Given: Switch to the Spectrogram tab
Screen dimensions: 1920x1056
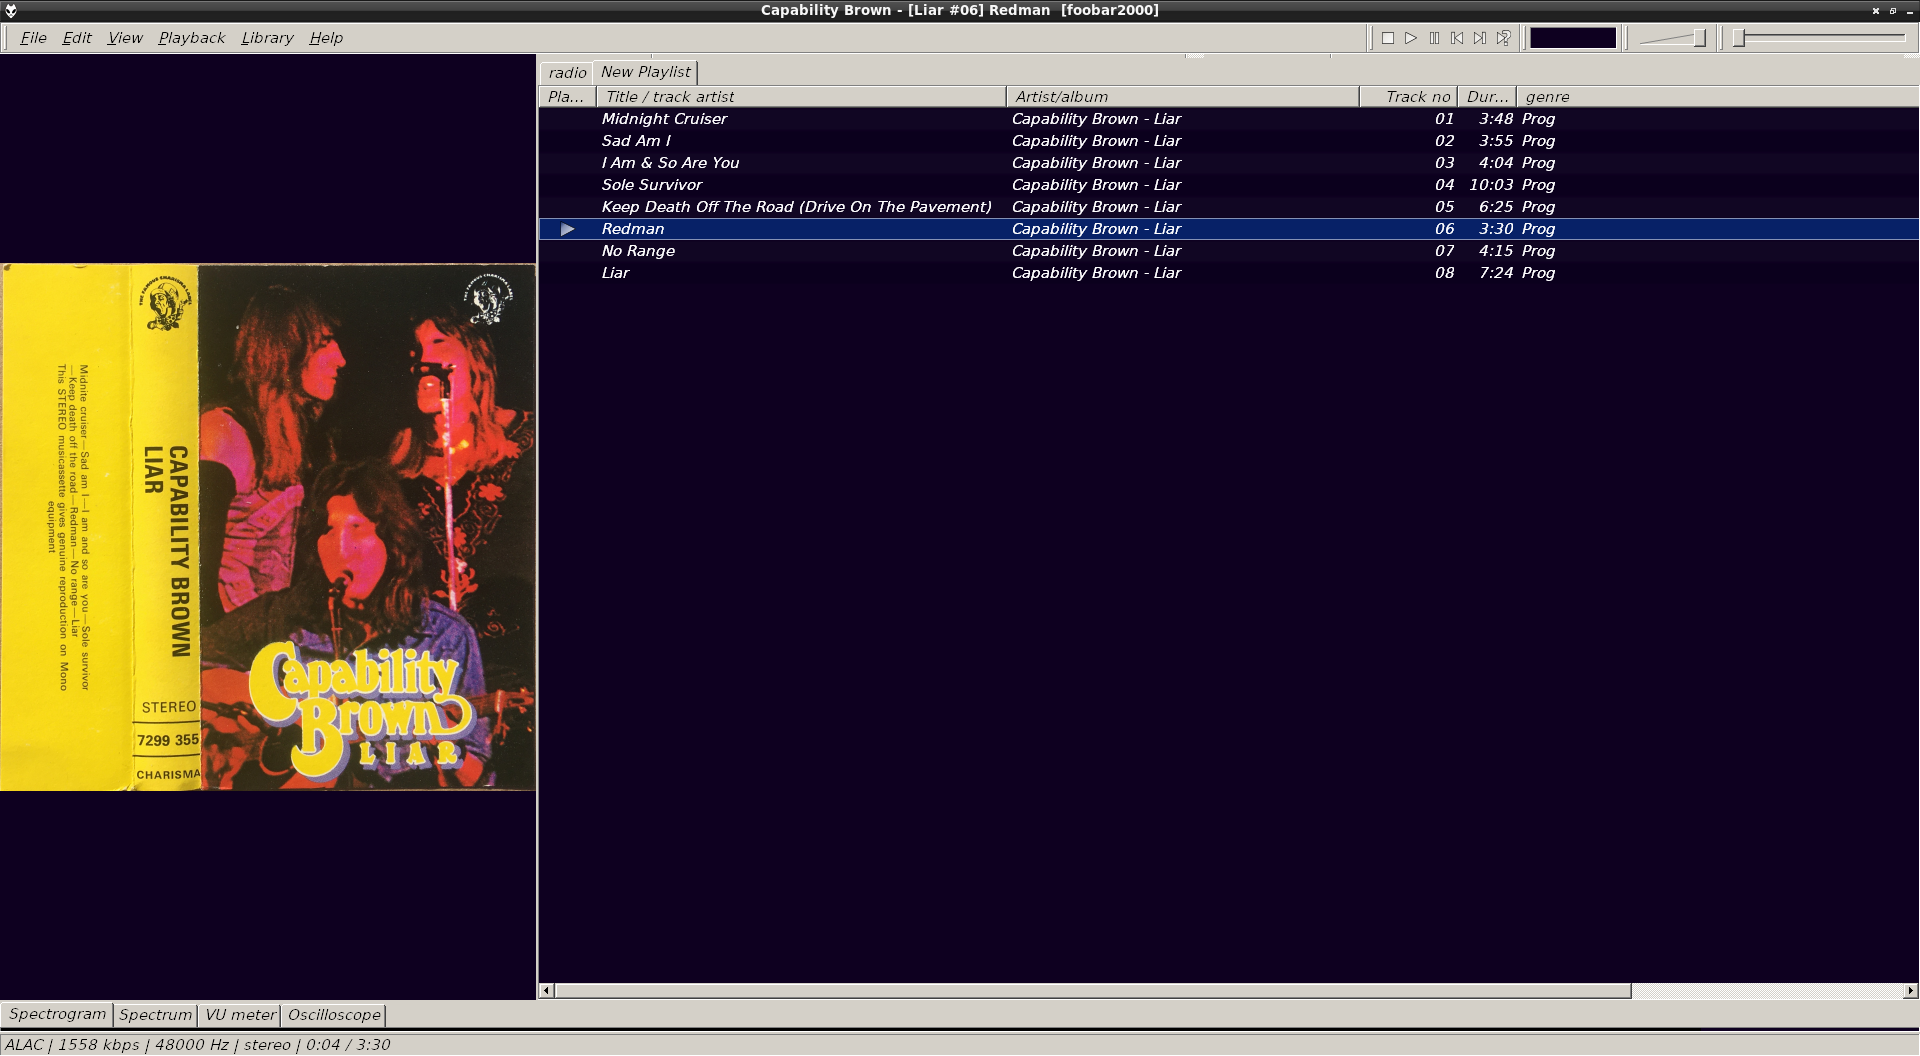Looking at the screenshot, I should coord(57,1014).
